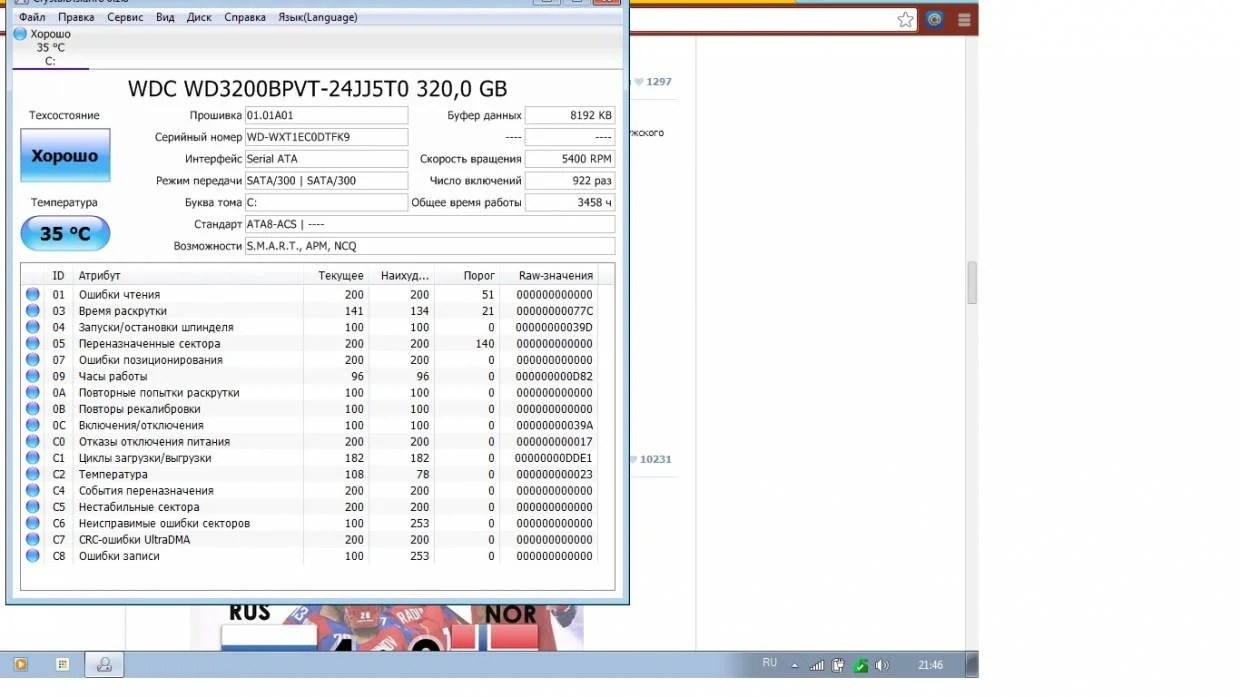Screen dimensions: 1240x697
Task: Click the Число включений value 922 раз
Action: click(570, 181)
